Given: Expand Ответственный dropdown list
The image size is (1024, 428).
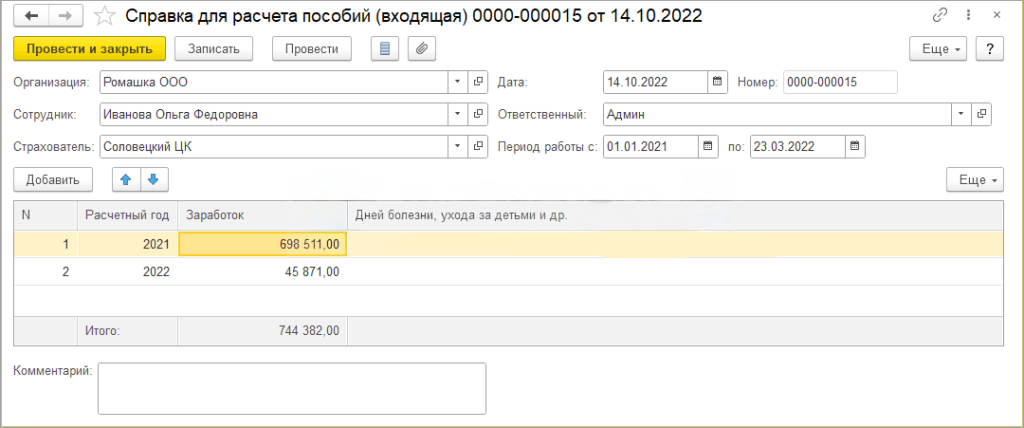Looking at the screenshot, I should click(962, 114).
